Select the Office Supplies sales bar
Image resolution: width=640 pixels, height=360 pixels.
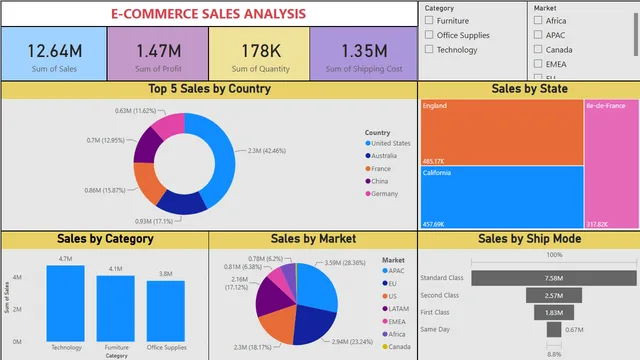pyautogui.click(x=166, y=311)
